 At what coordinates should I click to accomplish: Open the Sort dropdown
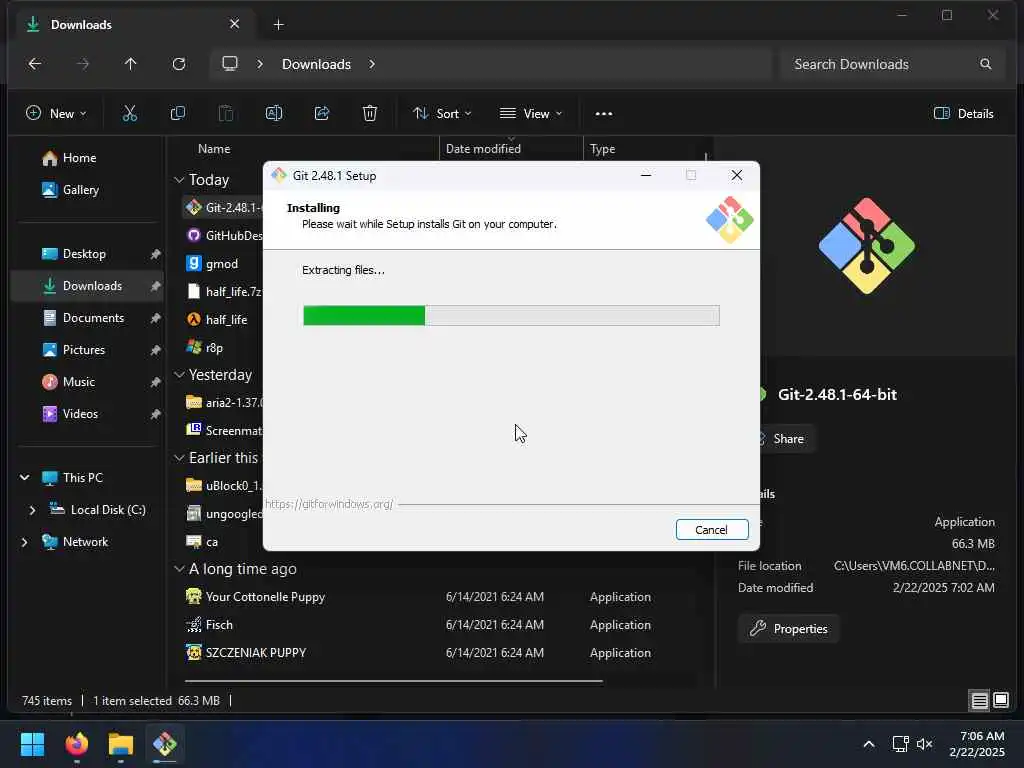(442, 114)
